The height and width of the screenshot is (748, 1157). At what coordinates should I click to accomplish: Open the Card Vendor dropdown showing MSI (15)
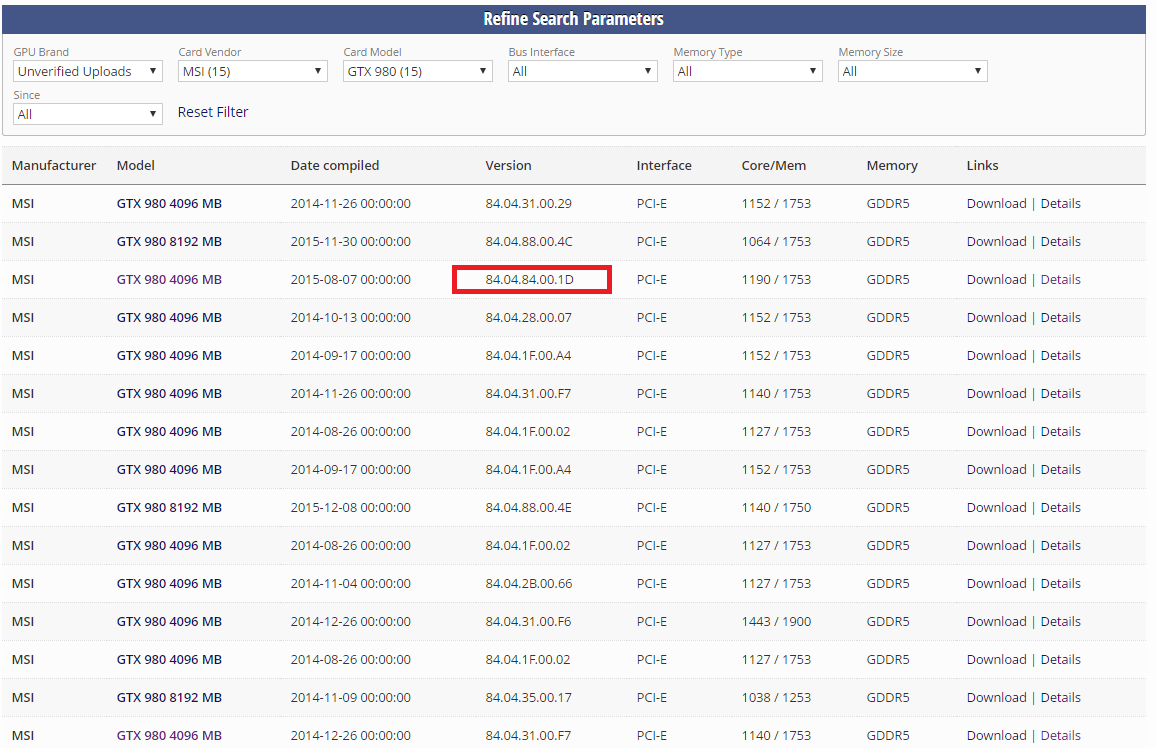pyautogui.click(x=253, y=72)
